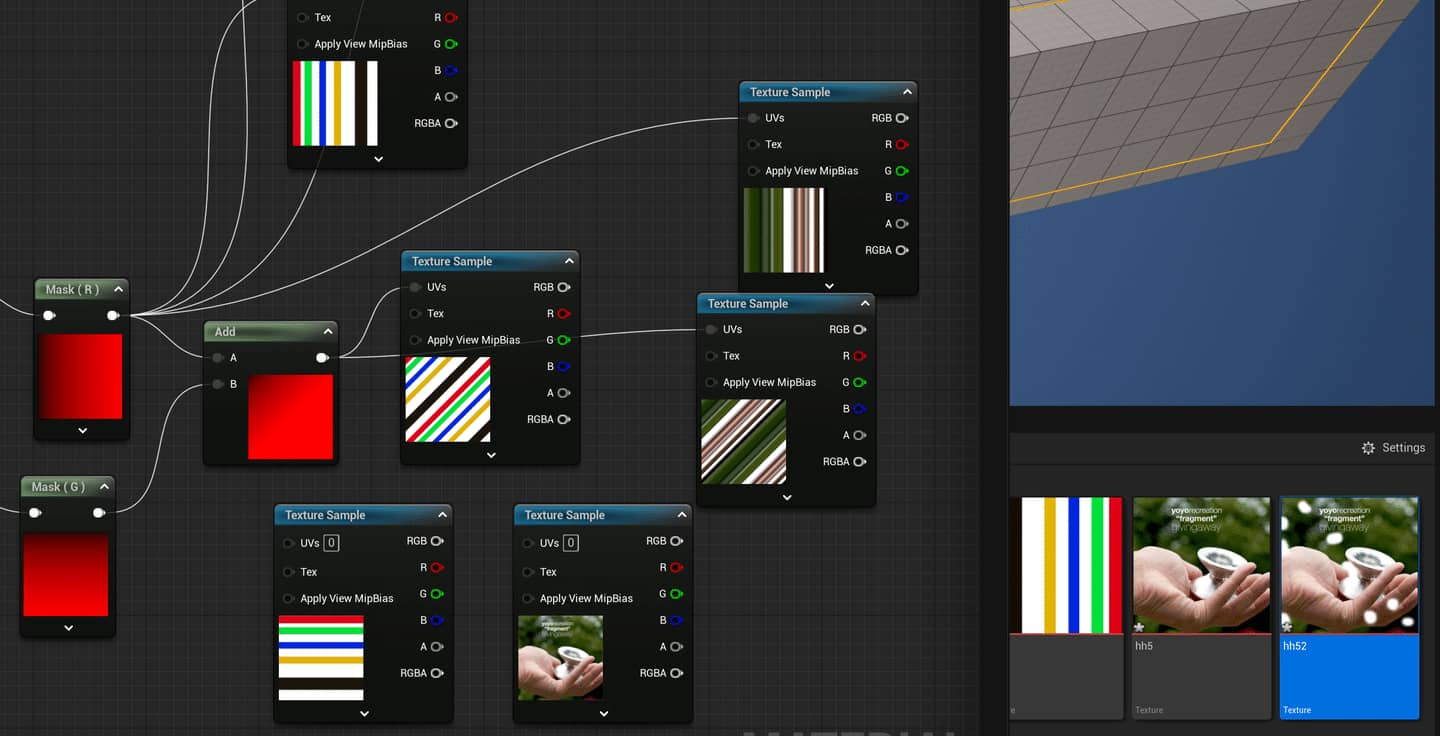1440x736 pixels.
Task: Collapse the Add node via header caret
Action: (x=327, y=332)
